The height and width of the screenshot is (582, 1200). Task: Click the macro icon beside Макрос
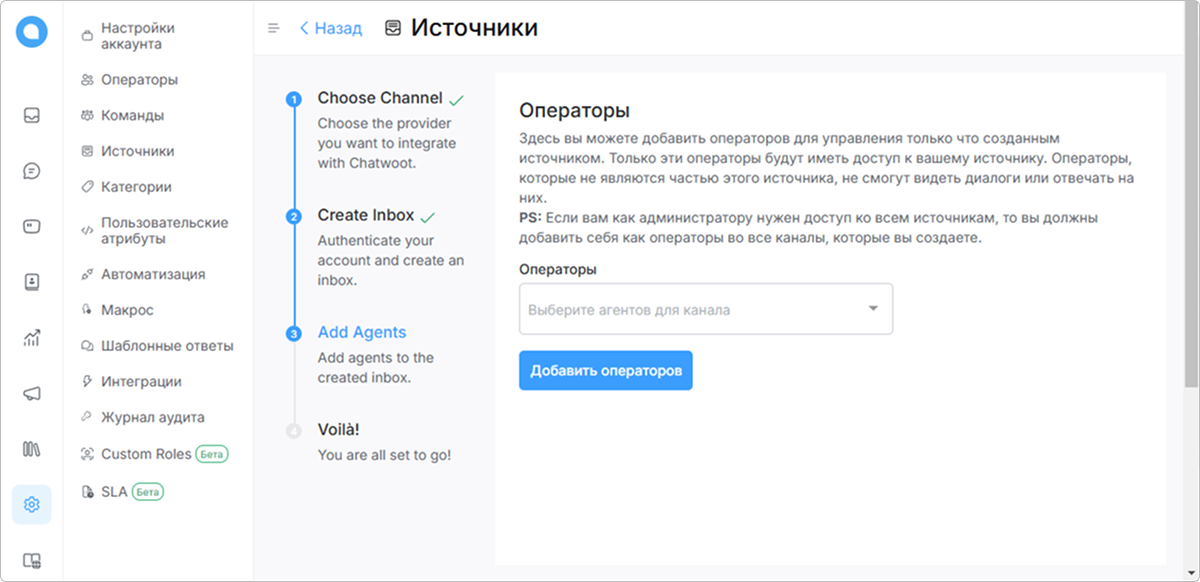point(87,311)
